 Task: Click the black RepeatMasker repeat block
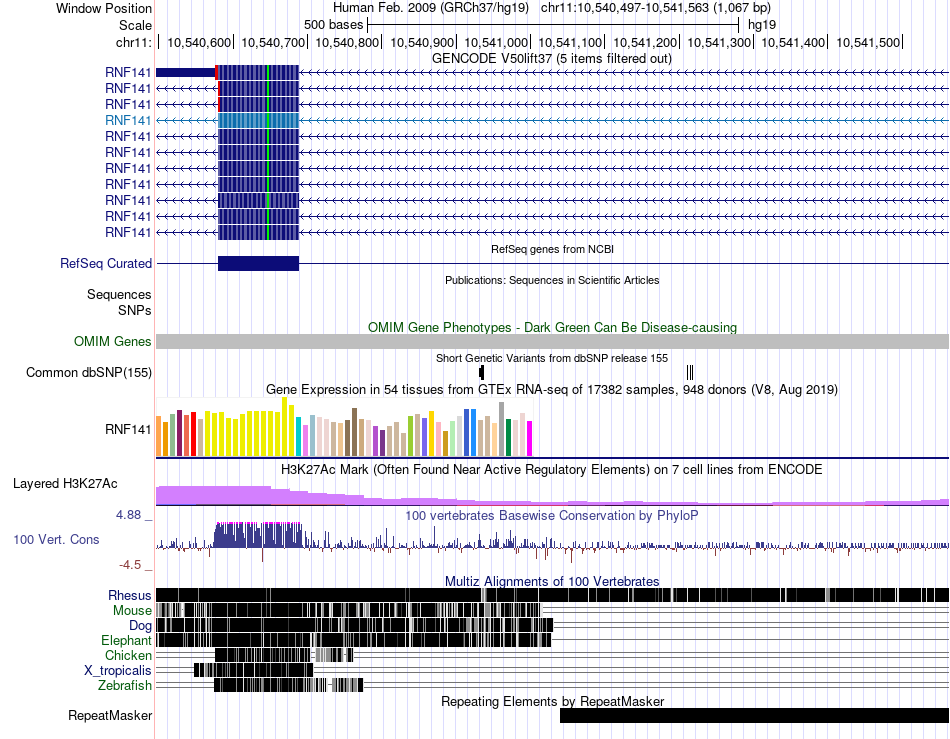tap(754, 716)
